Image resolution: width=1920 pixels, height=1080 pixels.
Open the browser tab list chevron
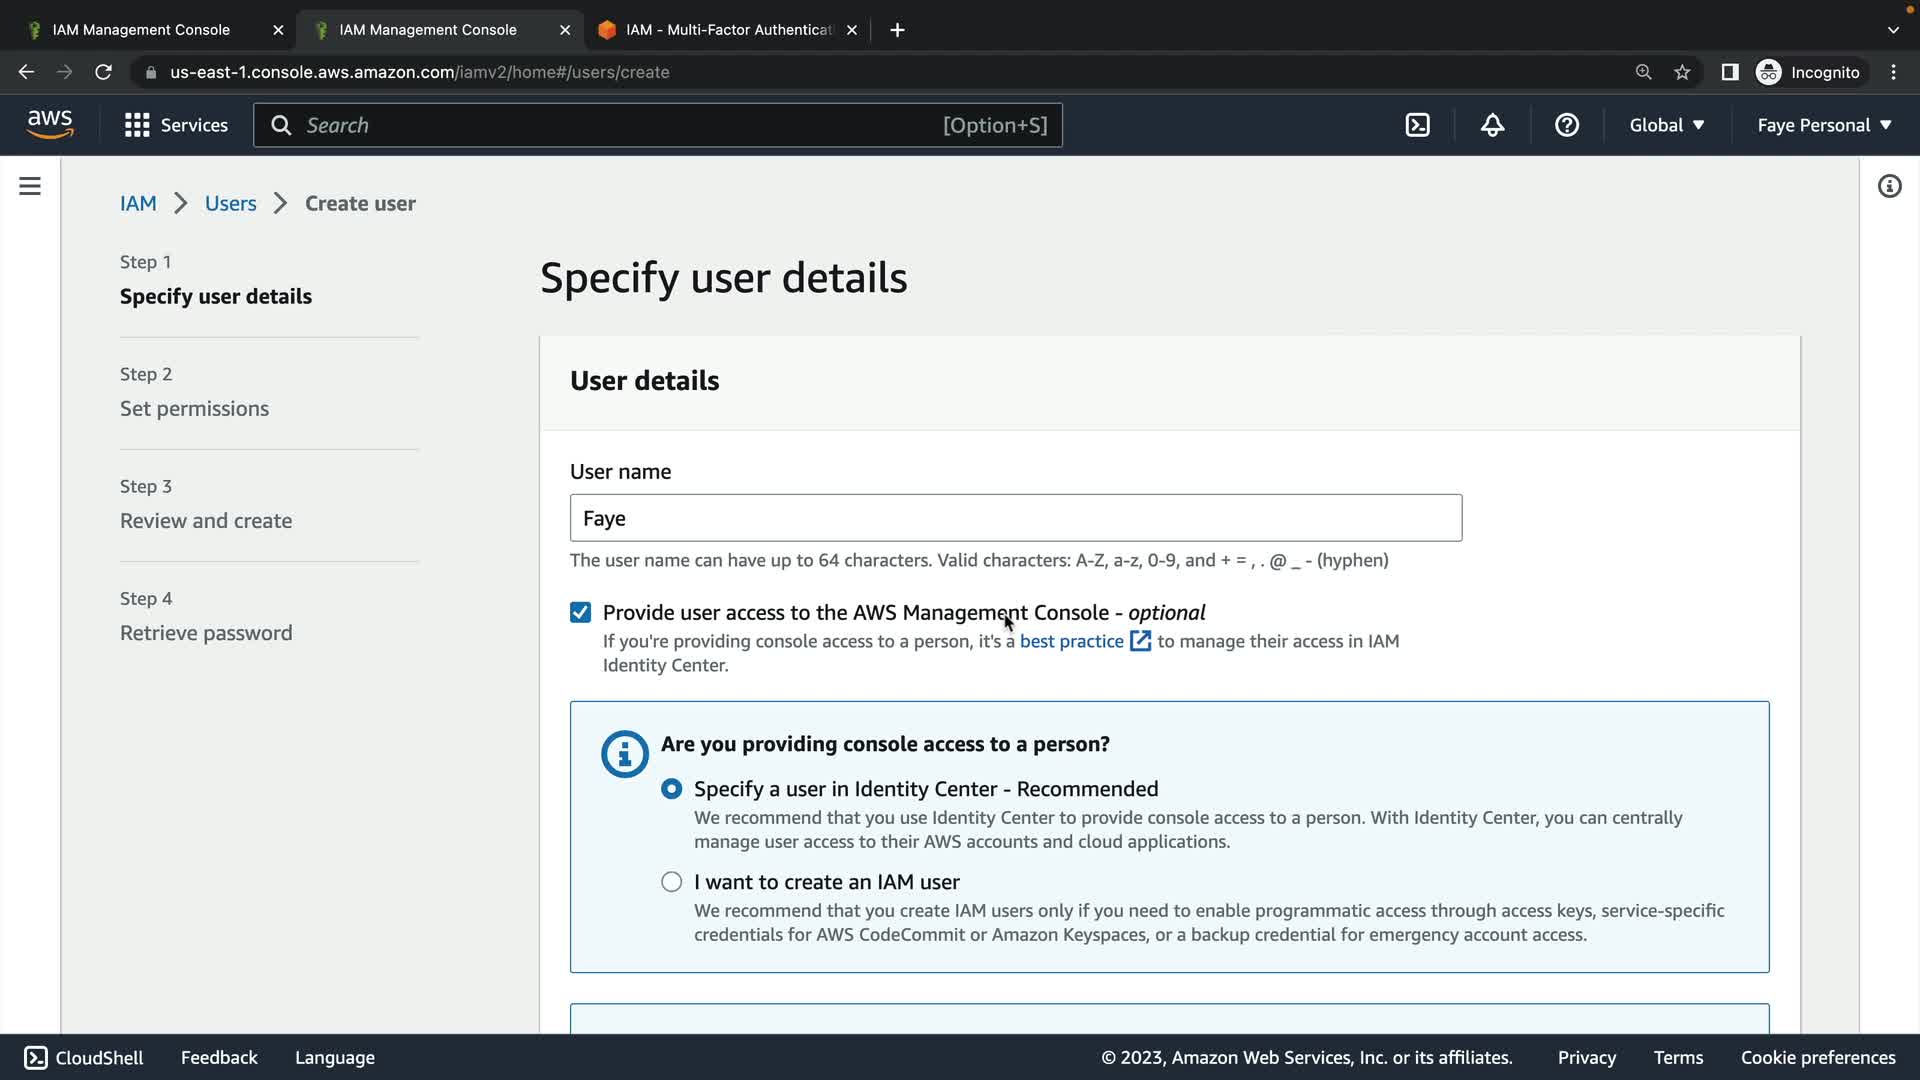1892,30
